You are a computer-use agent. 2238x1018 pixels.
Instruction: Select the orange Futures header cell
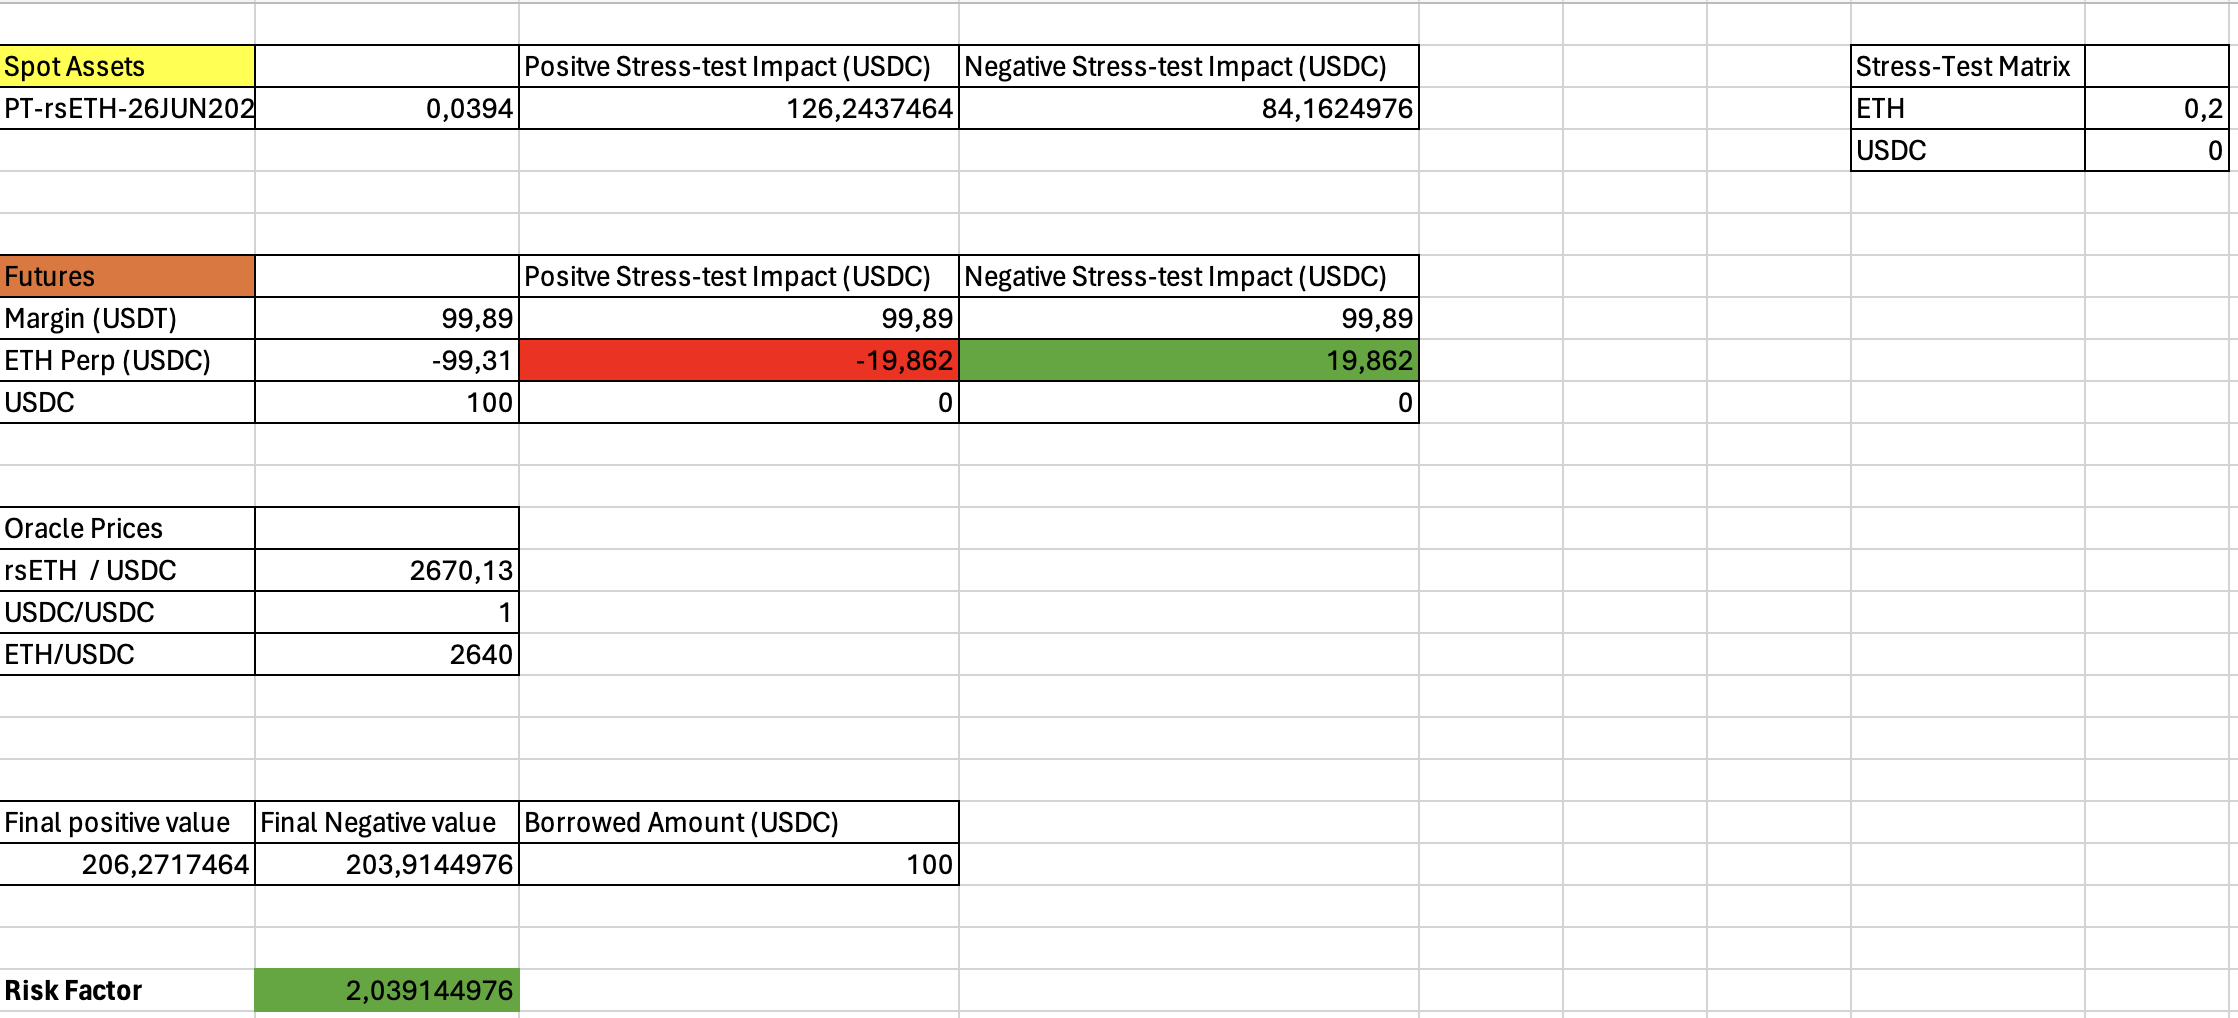127,276
